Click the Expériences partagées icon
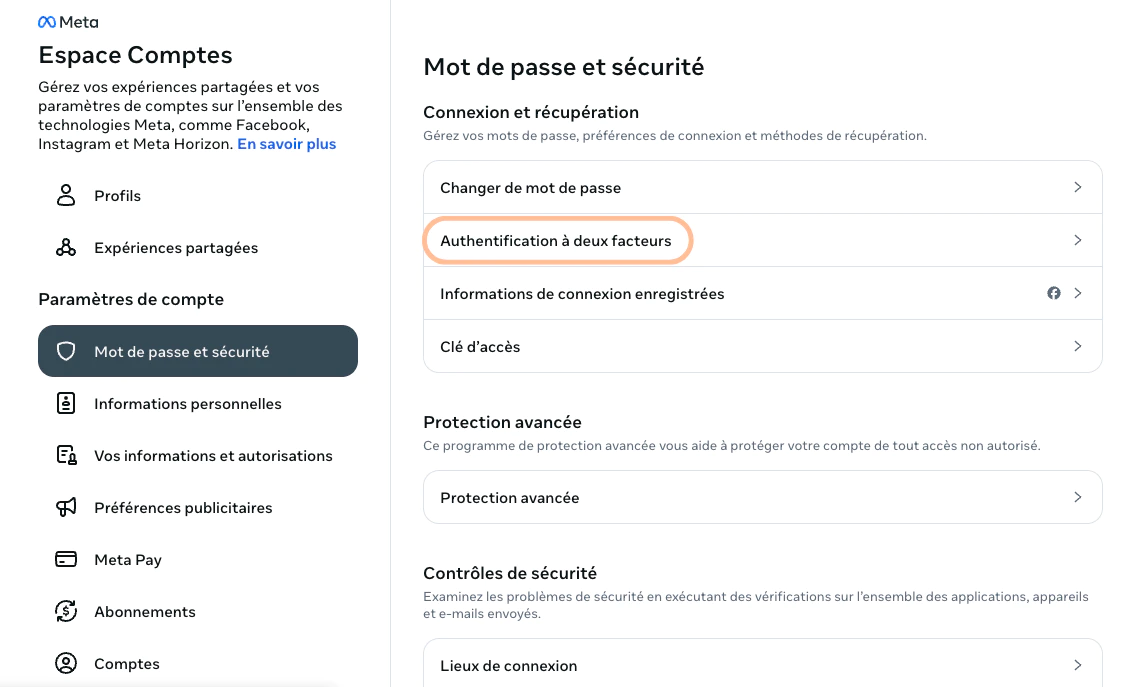 (66, 247)
